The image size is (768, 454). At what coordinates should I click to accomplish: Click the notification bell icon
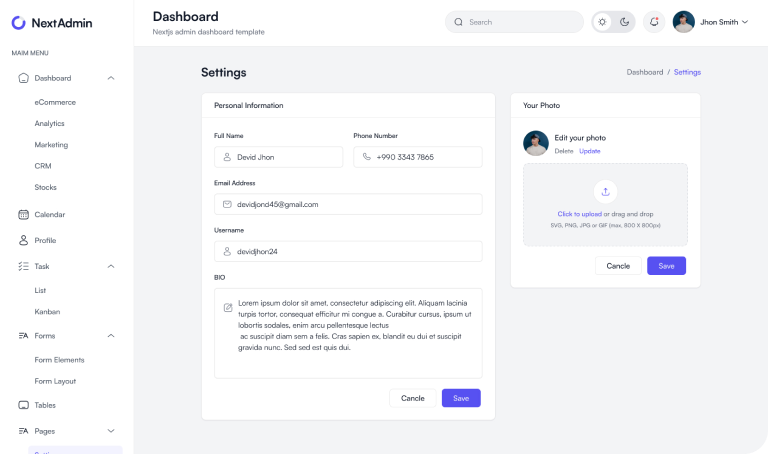point(654,22)
